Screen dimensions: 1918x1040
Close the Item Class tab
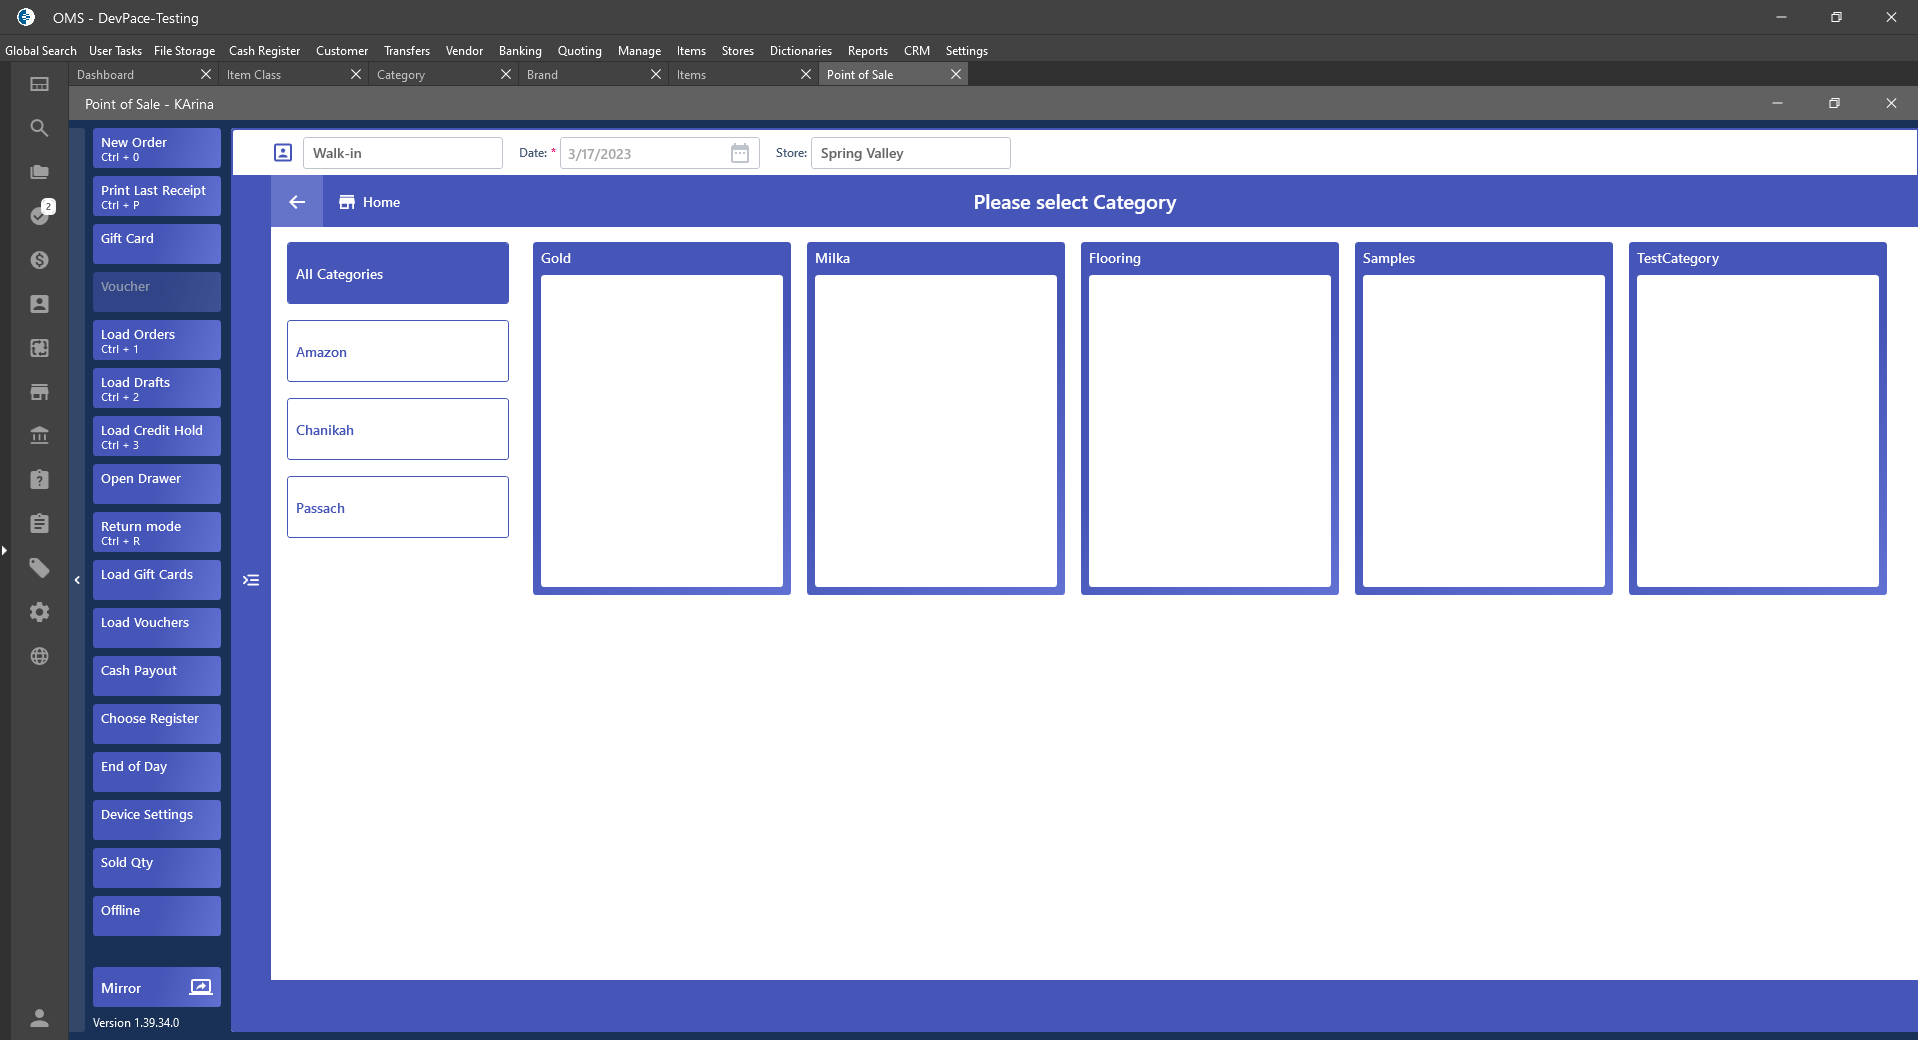pyautogui.click(x=356, y=74)
